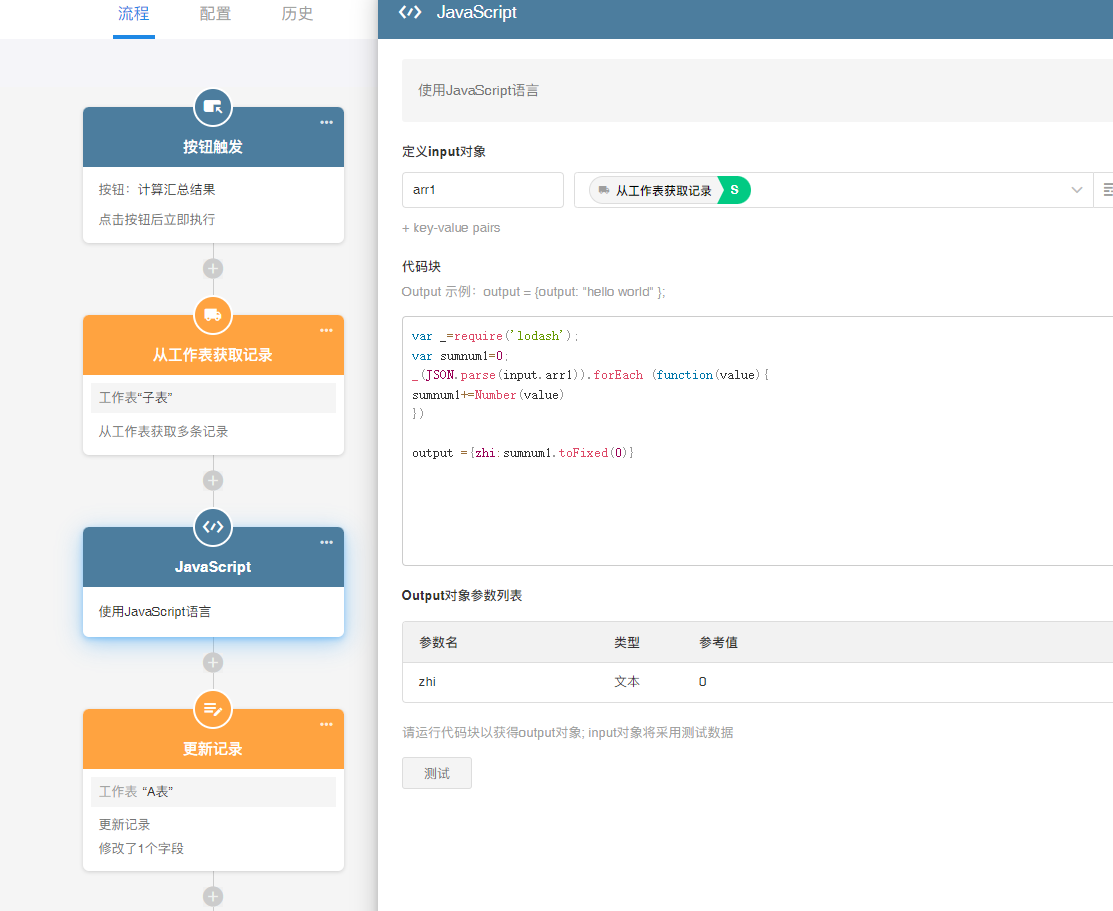Image resolution: width=1113 pixels, height=911 pixels.
Task: Open more options on 更新记录 node
Action: 327,724
